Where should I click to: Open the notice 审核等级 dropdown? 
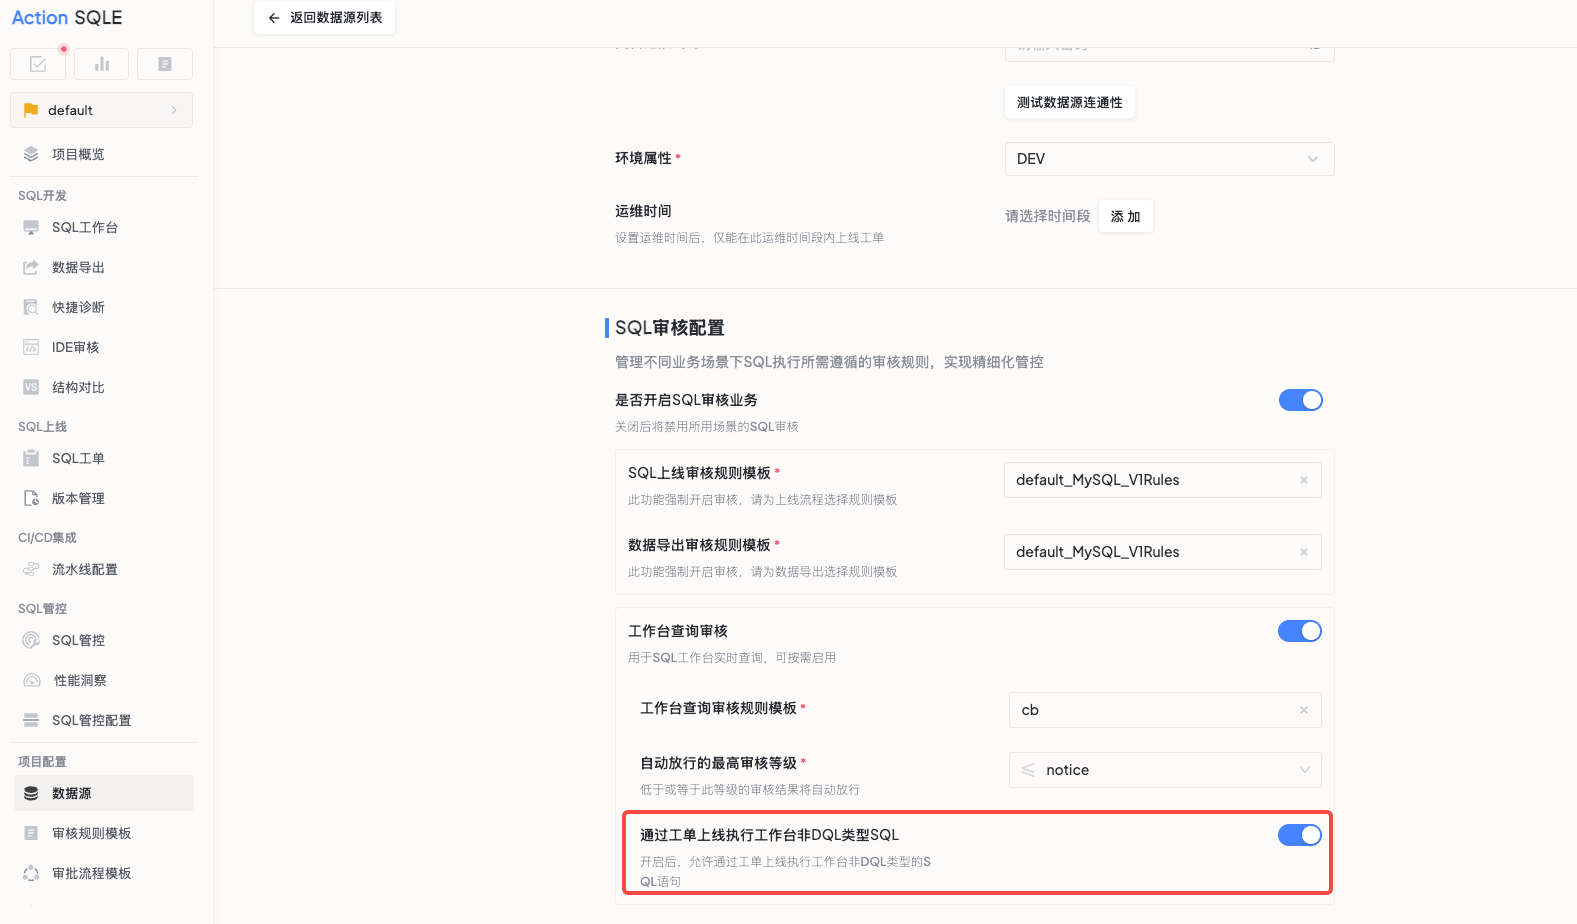[1164, 770]
